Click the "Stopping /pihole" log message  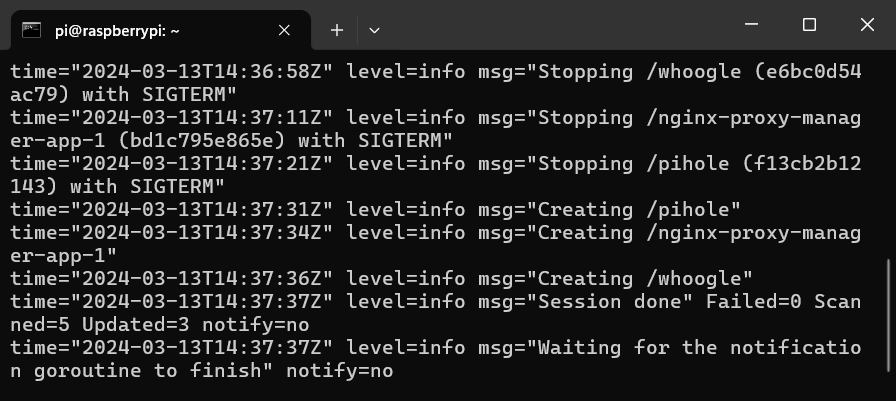click(633, 164)
